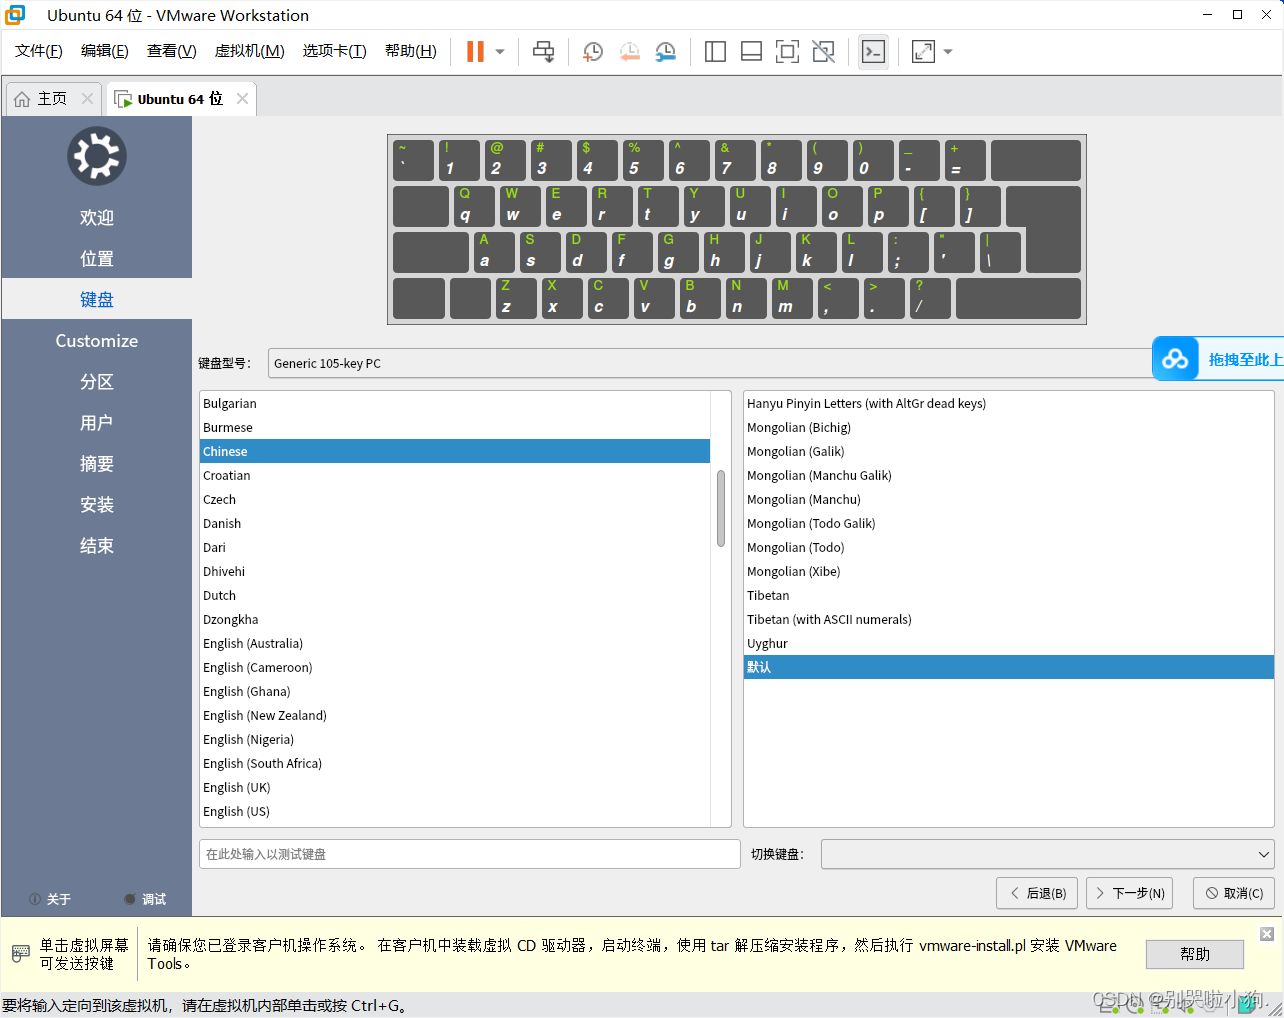Select the Customize installer step
This screenshot has height=1018, width=1284.
(97, 340)
